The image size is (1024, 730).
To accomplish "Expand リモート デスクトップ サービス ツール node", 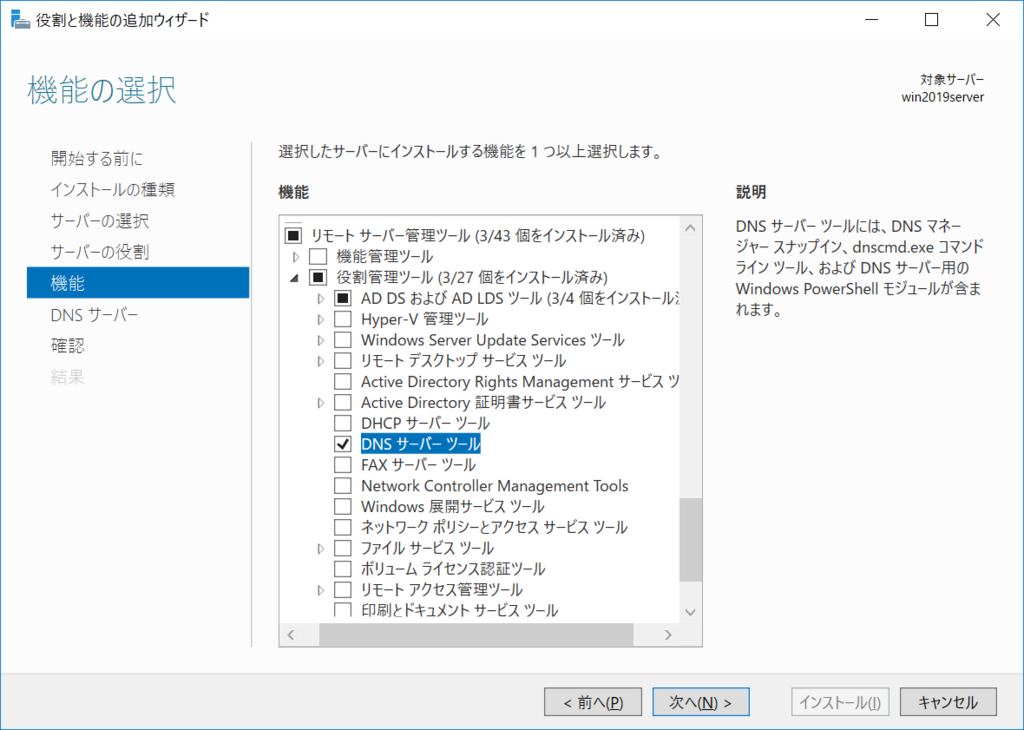I will [321, 361].
